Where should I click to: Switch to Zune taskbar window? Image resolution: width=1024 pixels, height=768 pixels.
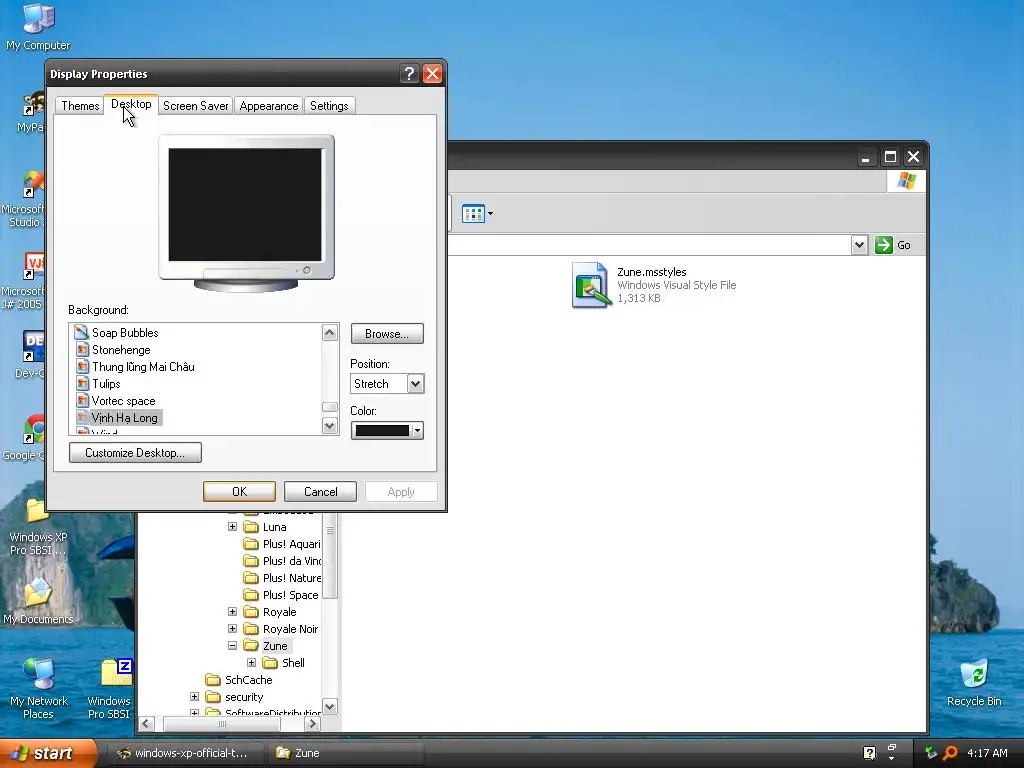(344, 753)
